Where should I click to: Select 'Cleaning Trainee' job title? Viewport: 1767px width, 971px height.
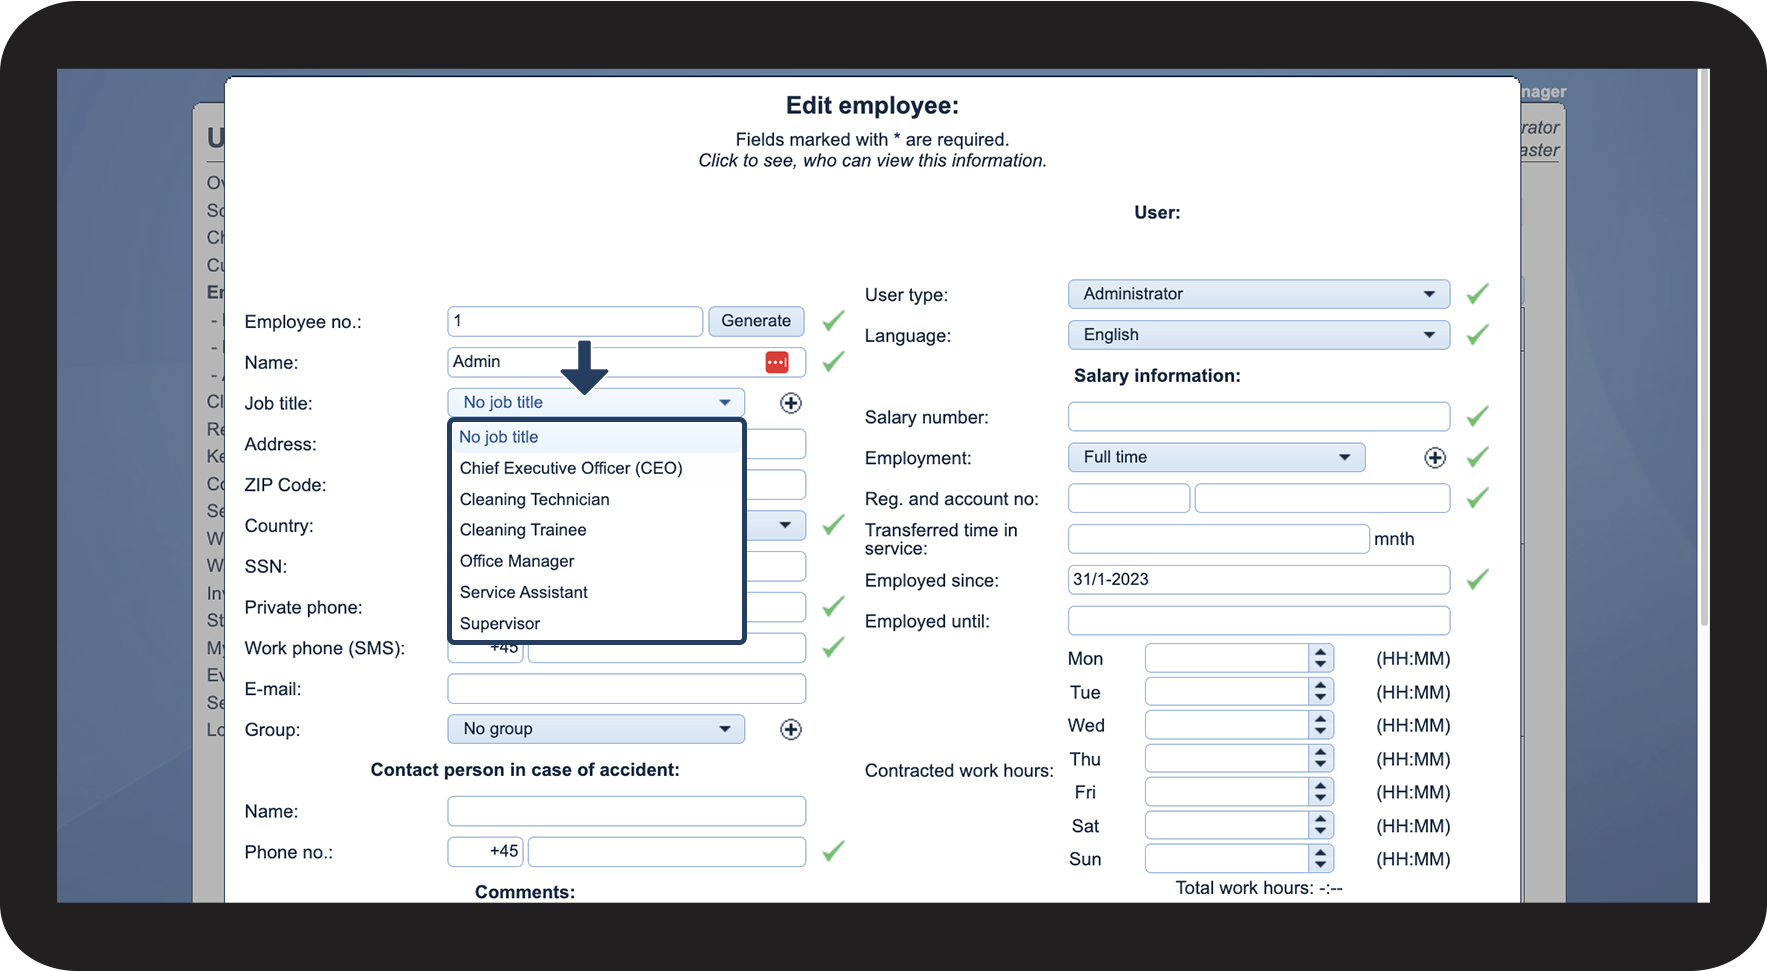click(x=597, y=530)
